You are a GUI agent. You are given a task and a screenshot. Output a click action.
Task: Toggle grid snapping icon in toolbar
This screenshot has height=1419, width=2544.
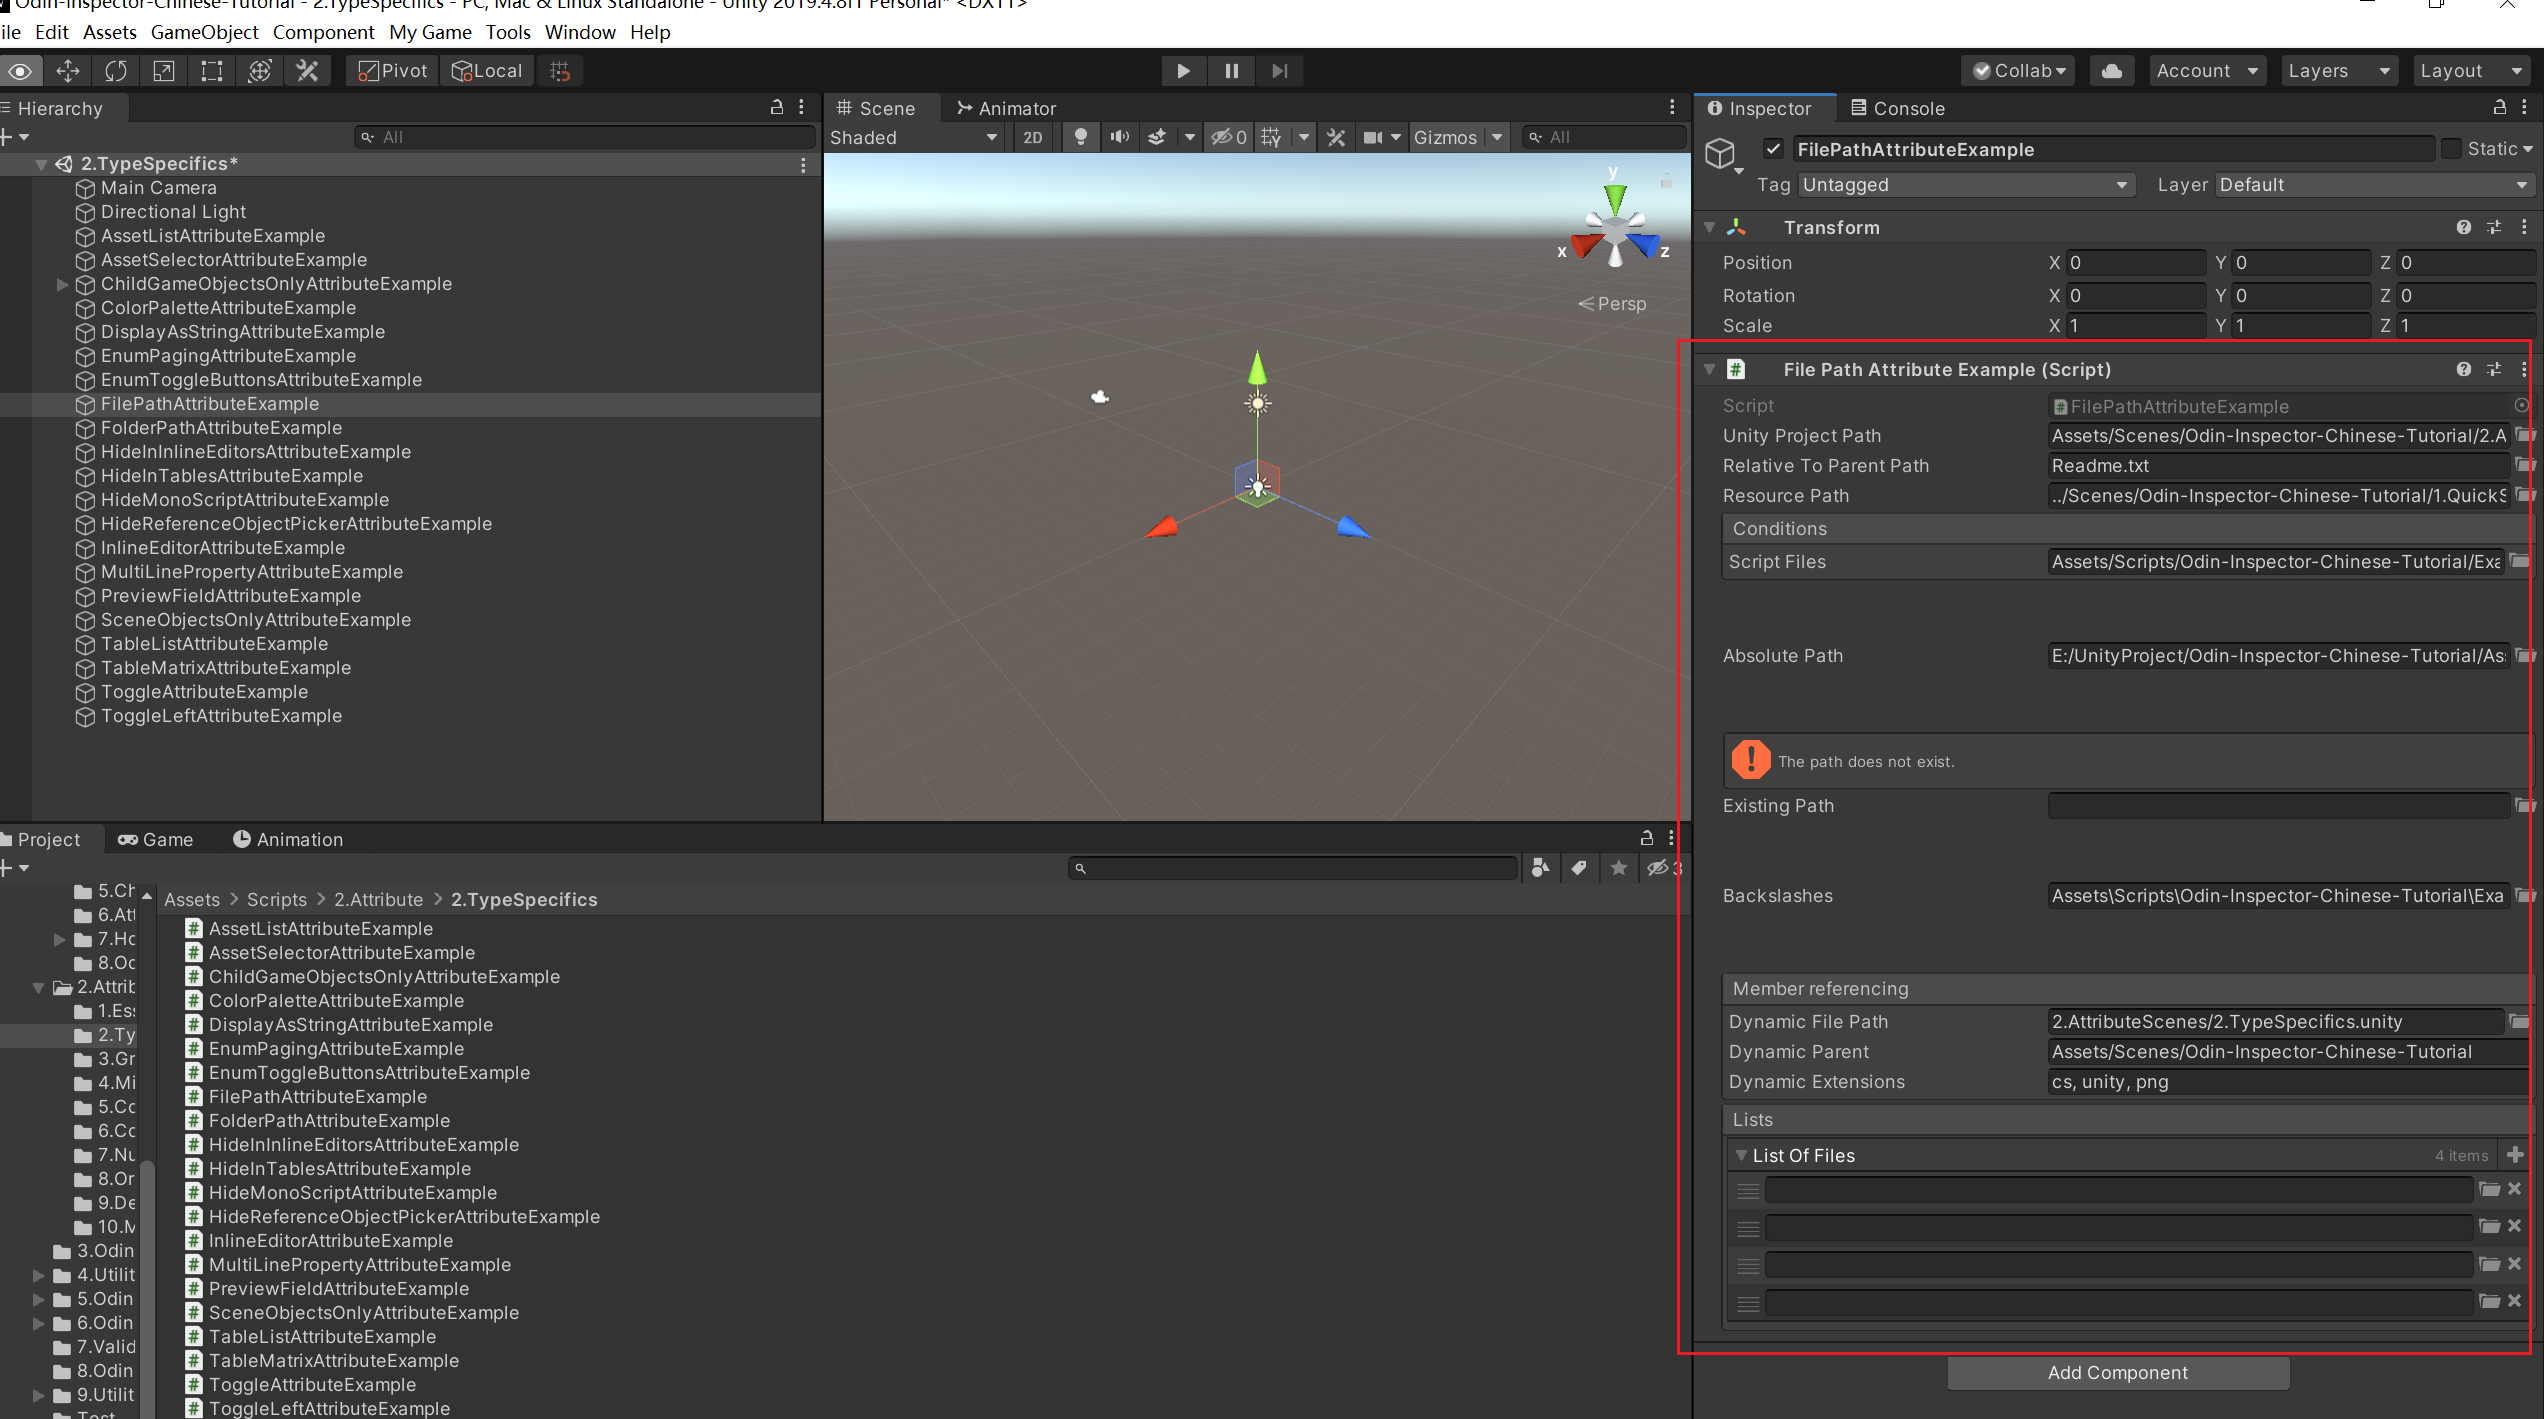pos(560,71)
